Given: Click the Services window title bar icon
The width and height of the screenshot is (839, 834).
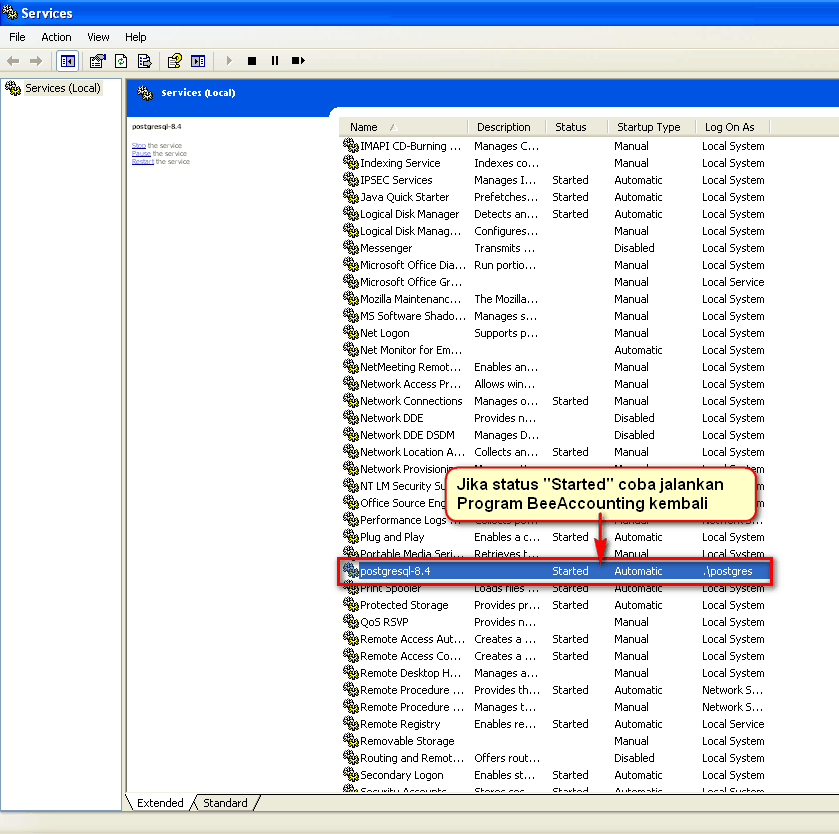Looking at the screenshot, I should pyautogui.click(x=10, y=12).
